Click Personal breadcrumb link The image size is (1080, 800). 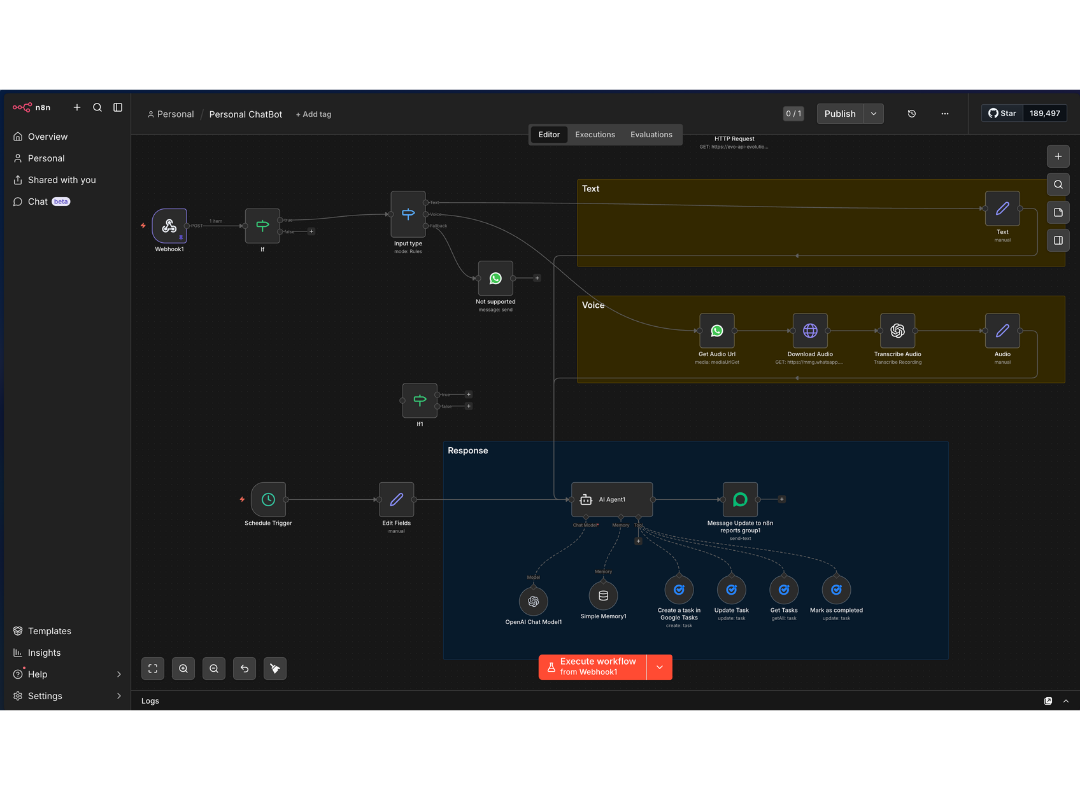pos(171,114)
